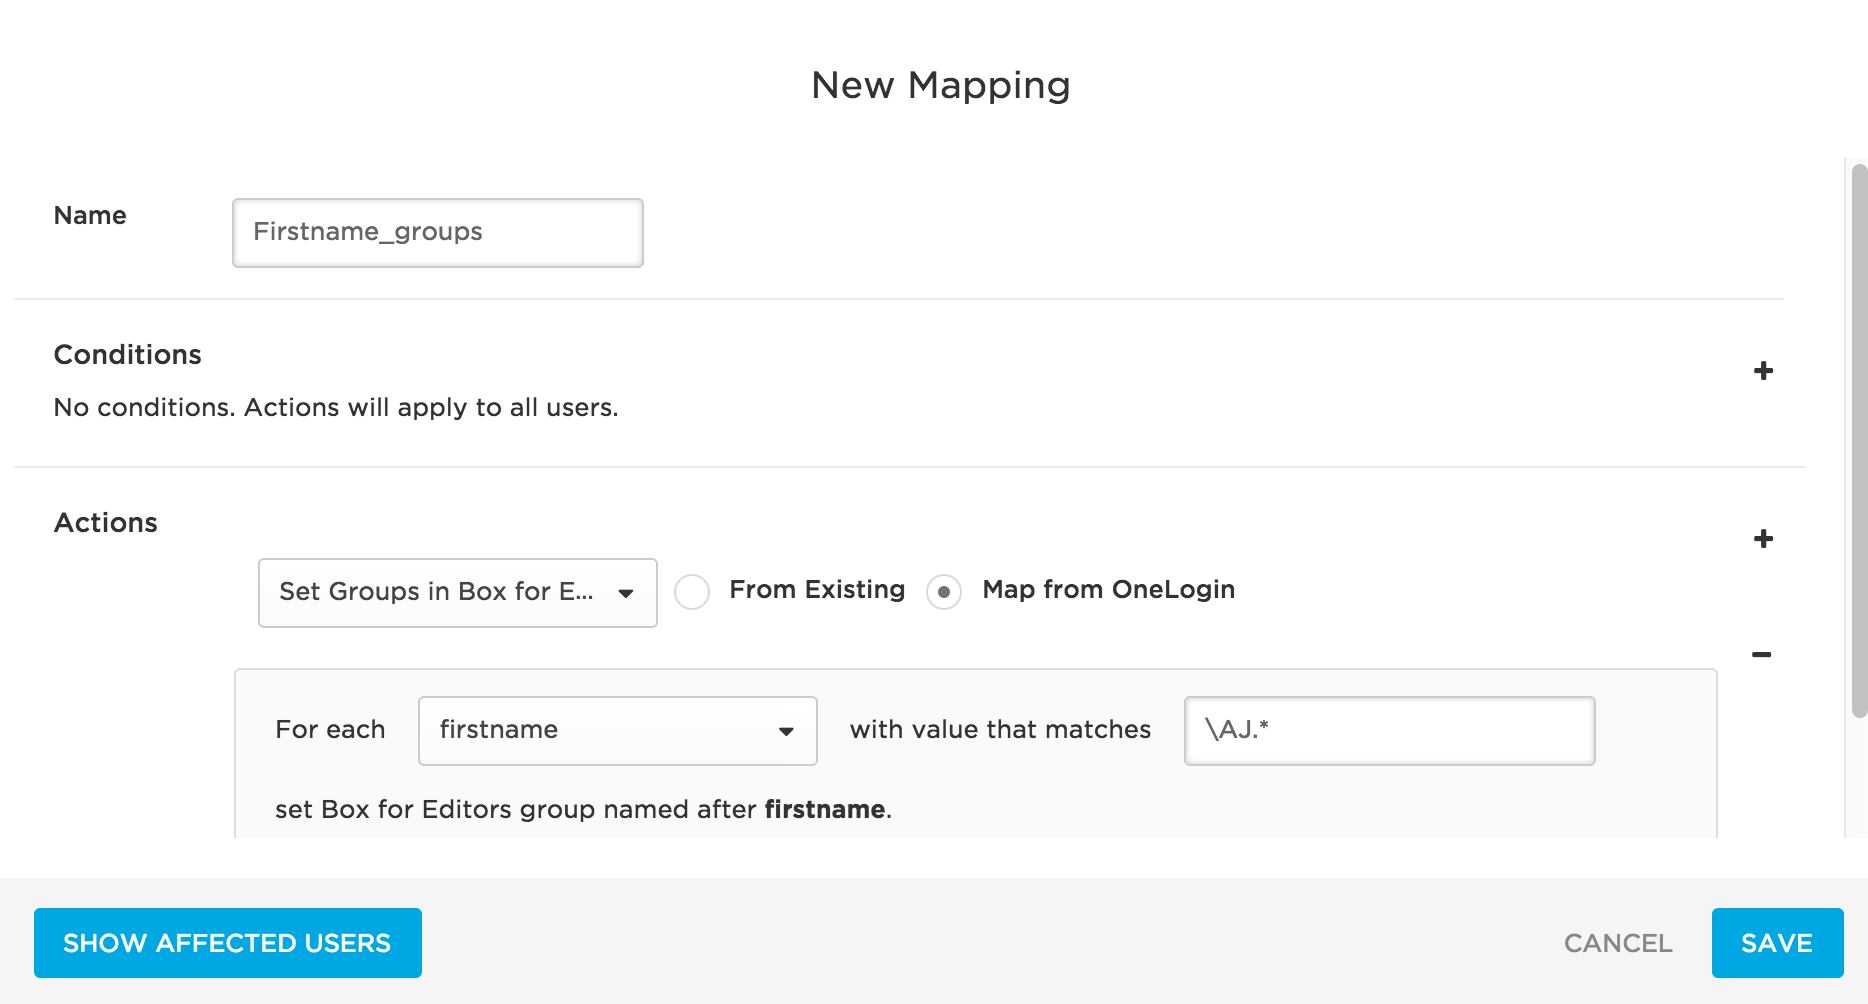Open the firstname attribute dropdown
The image size is (1868, 1004).
618,730
